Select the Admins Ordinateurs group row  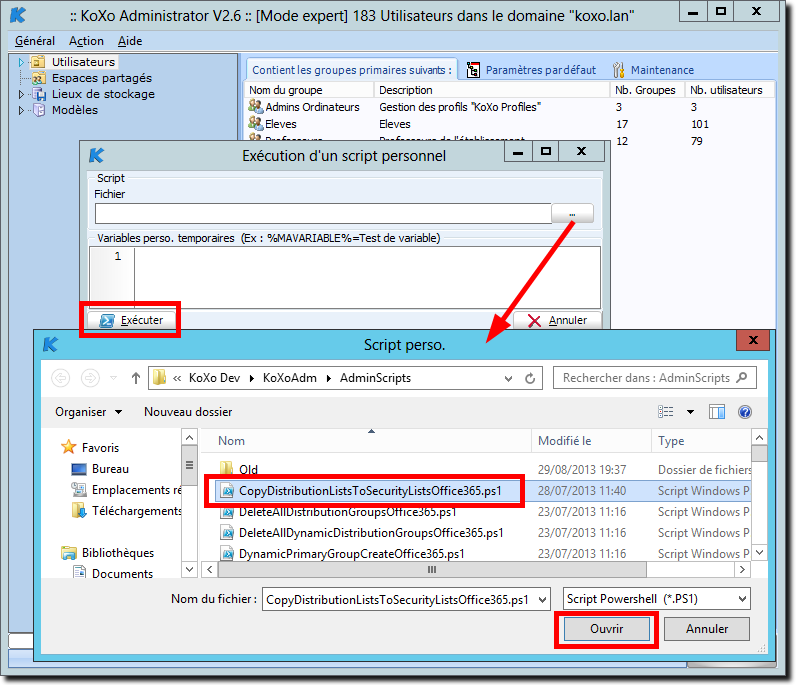coord(509,107)
